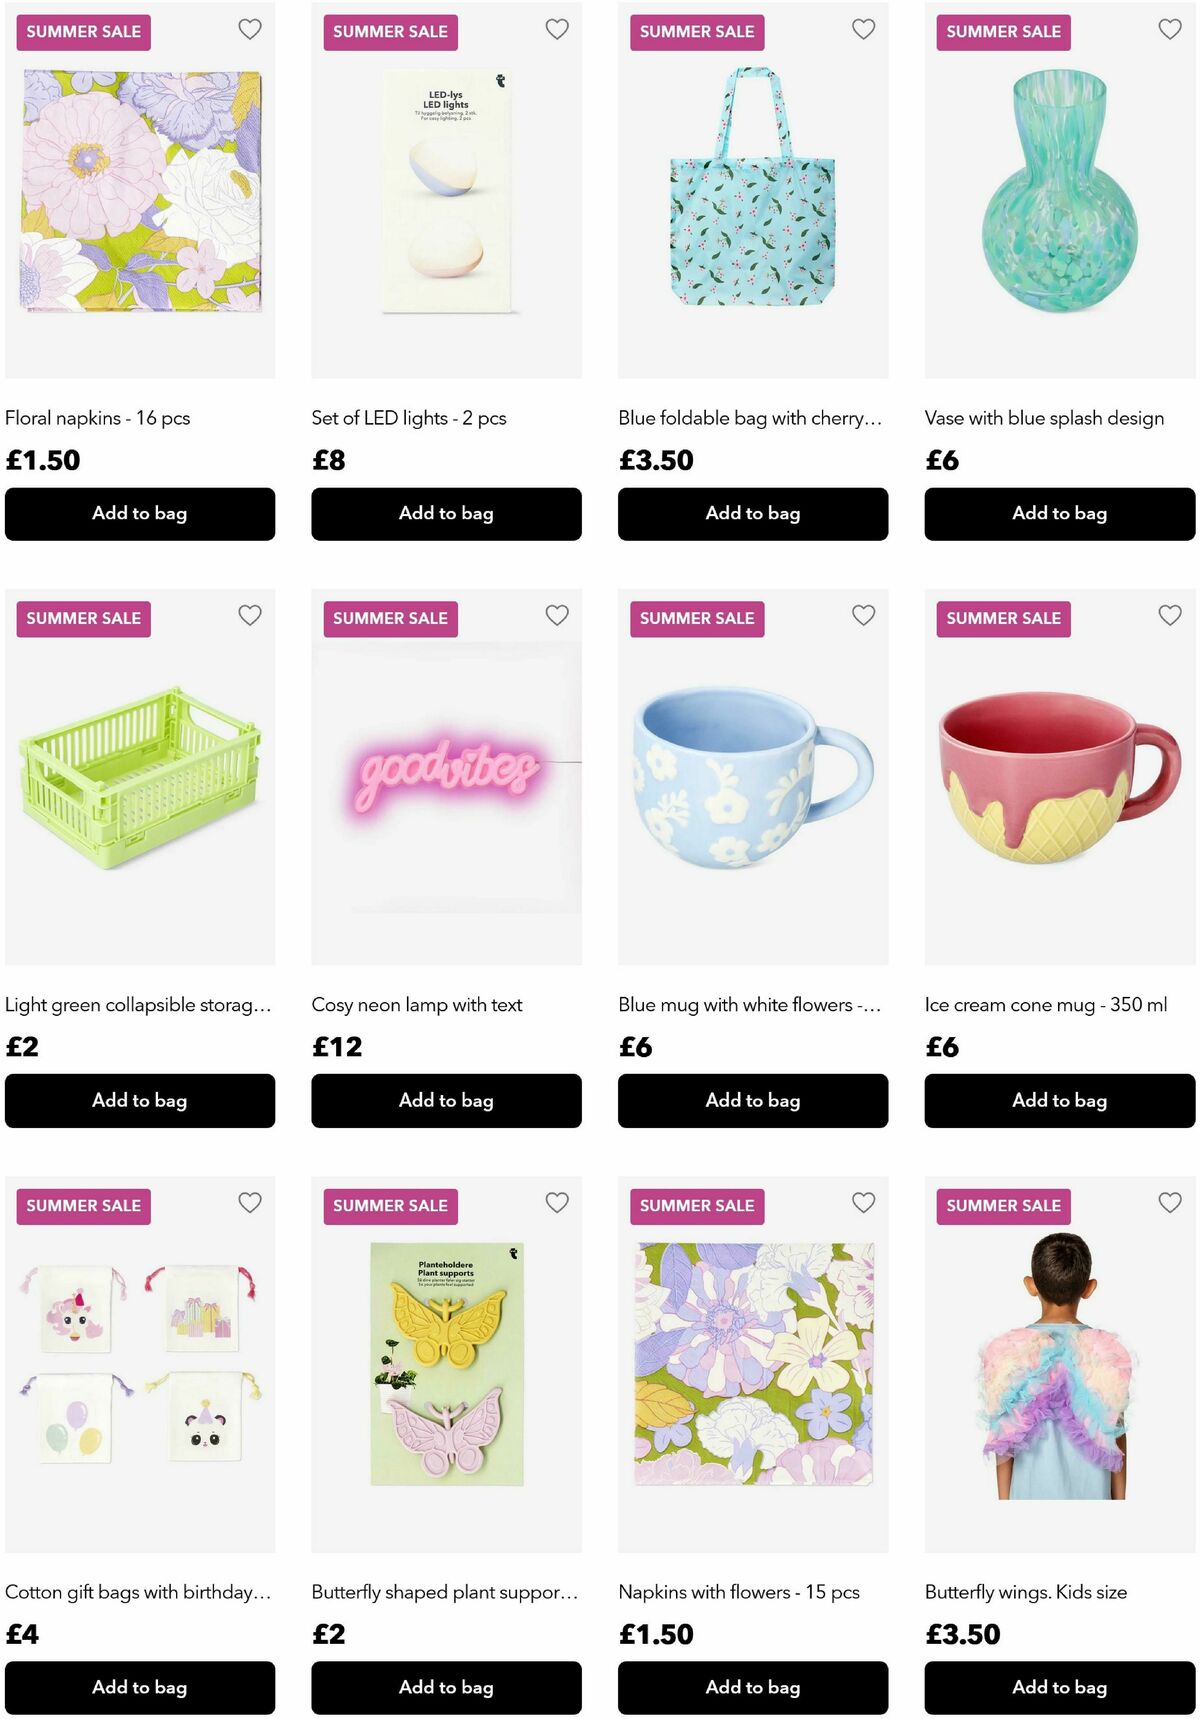Open the green collapsible crate photo
This screenshot has width=1200, height=1719.
click(140, 777)
